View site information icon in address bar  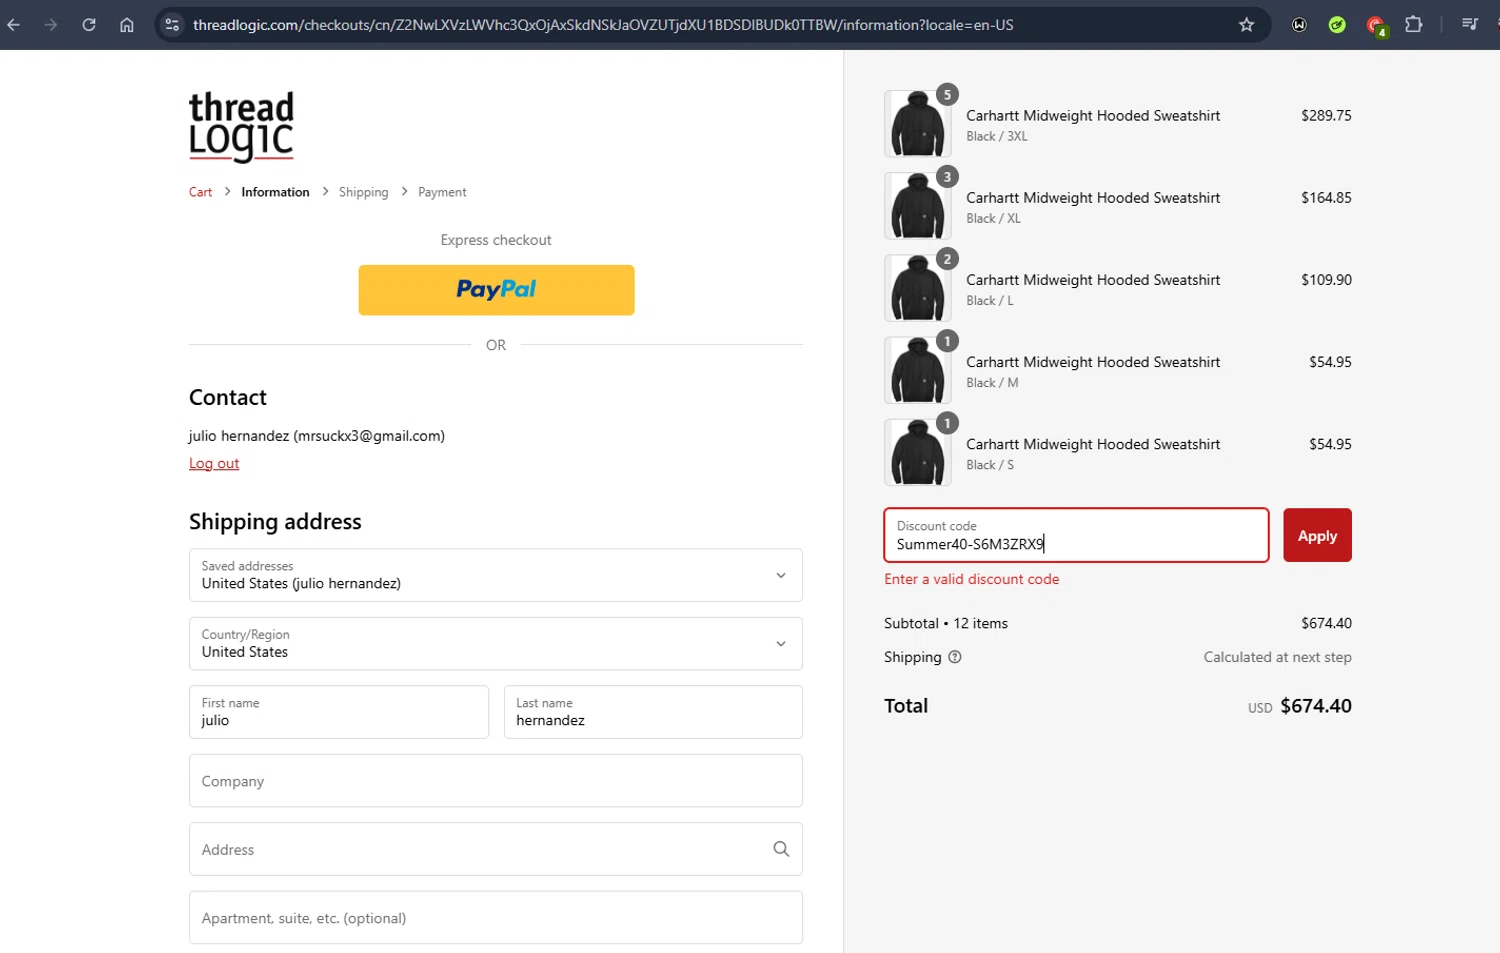(172, 25)
